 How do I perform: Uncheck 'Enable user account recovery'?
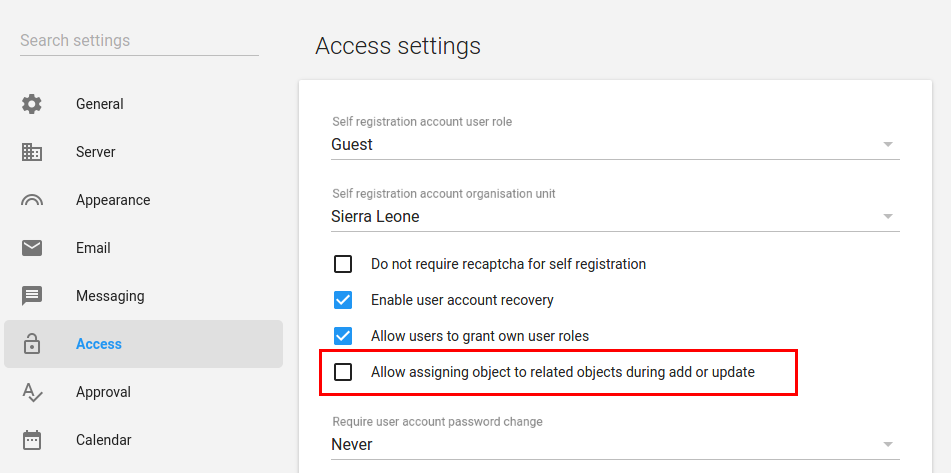[x=343, y=300]
